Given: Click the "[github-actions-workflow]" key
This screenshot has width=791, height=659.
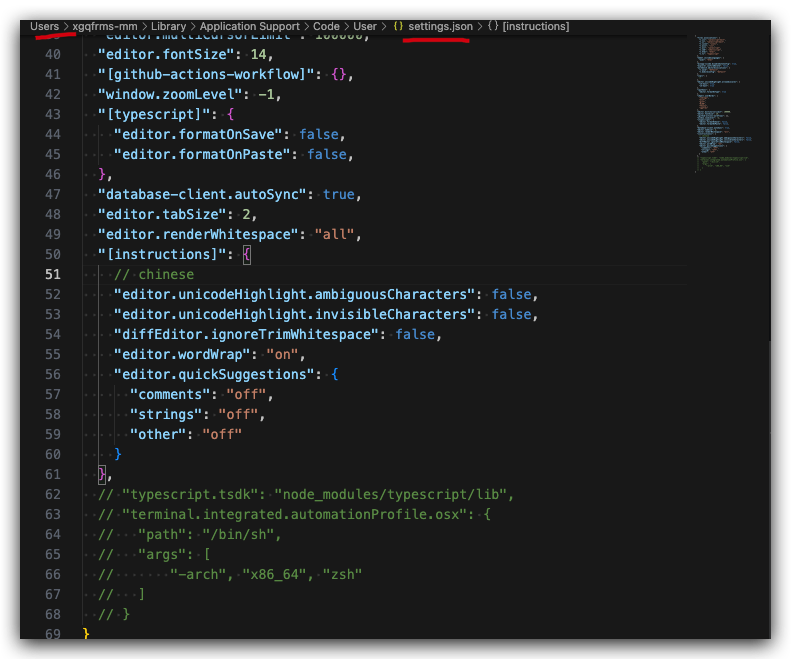Looking at the screenshot, I should click(x=209, y=75).
